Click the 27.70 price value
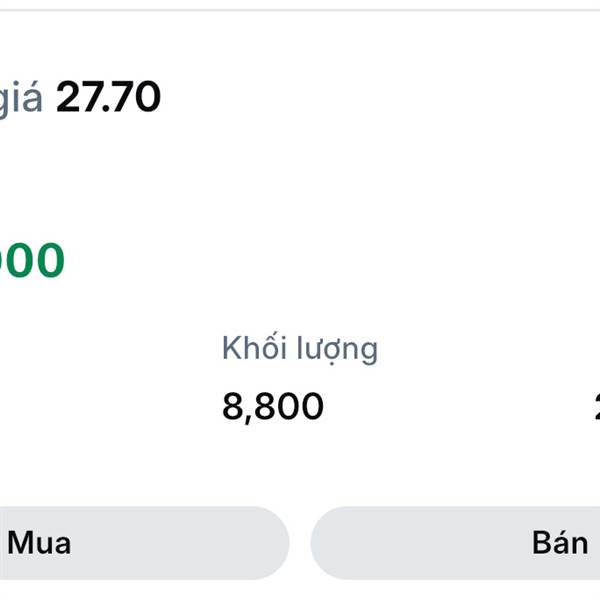Viewport: 600px width, 600px height. (108, 98)
